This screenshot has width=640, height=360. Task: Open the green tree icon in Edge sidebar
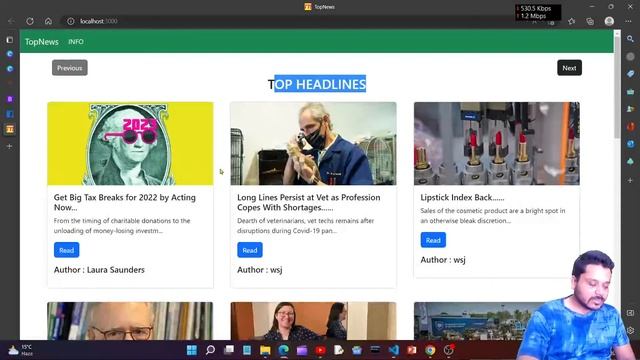click(x=630, y=162)
